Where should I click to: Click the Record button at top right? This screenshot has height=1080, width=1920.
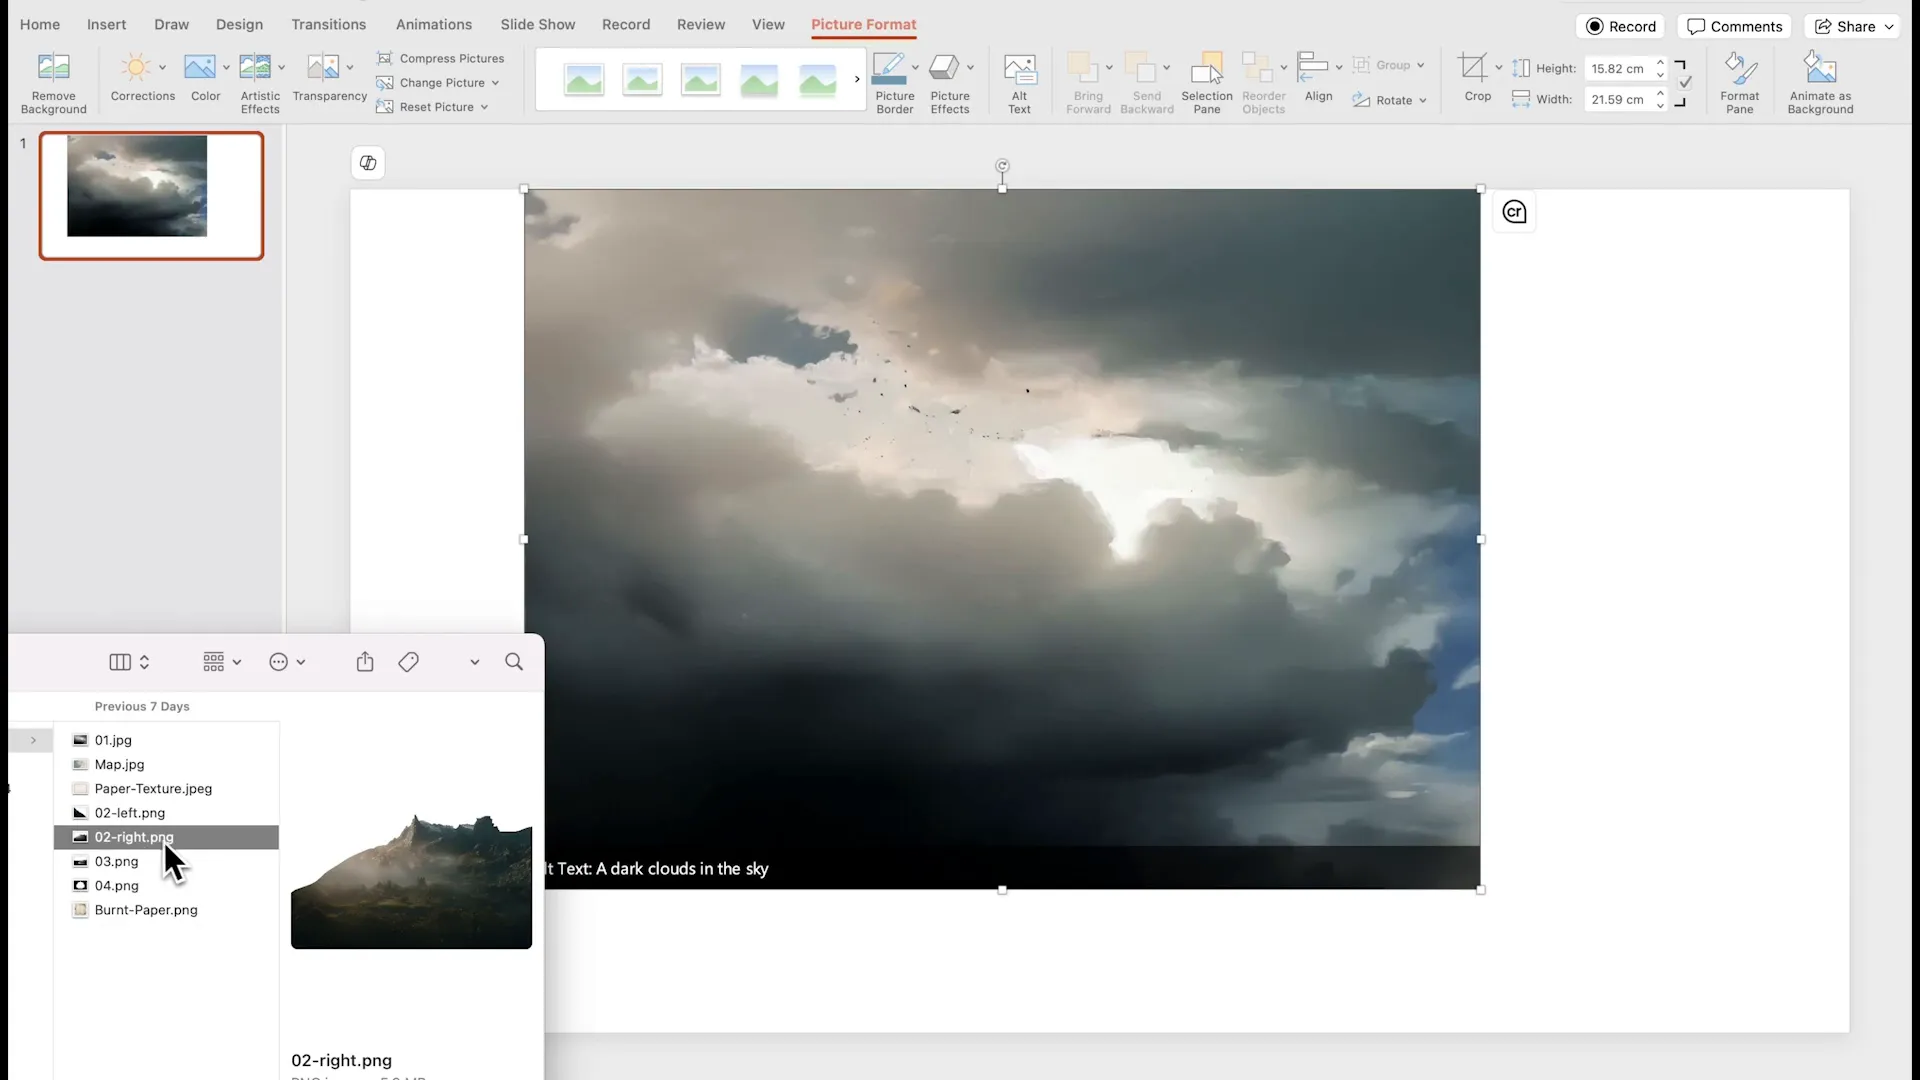[1621, 27]
